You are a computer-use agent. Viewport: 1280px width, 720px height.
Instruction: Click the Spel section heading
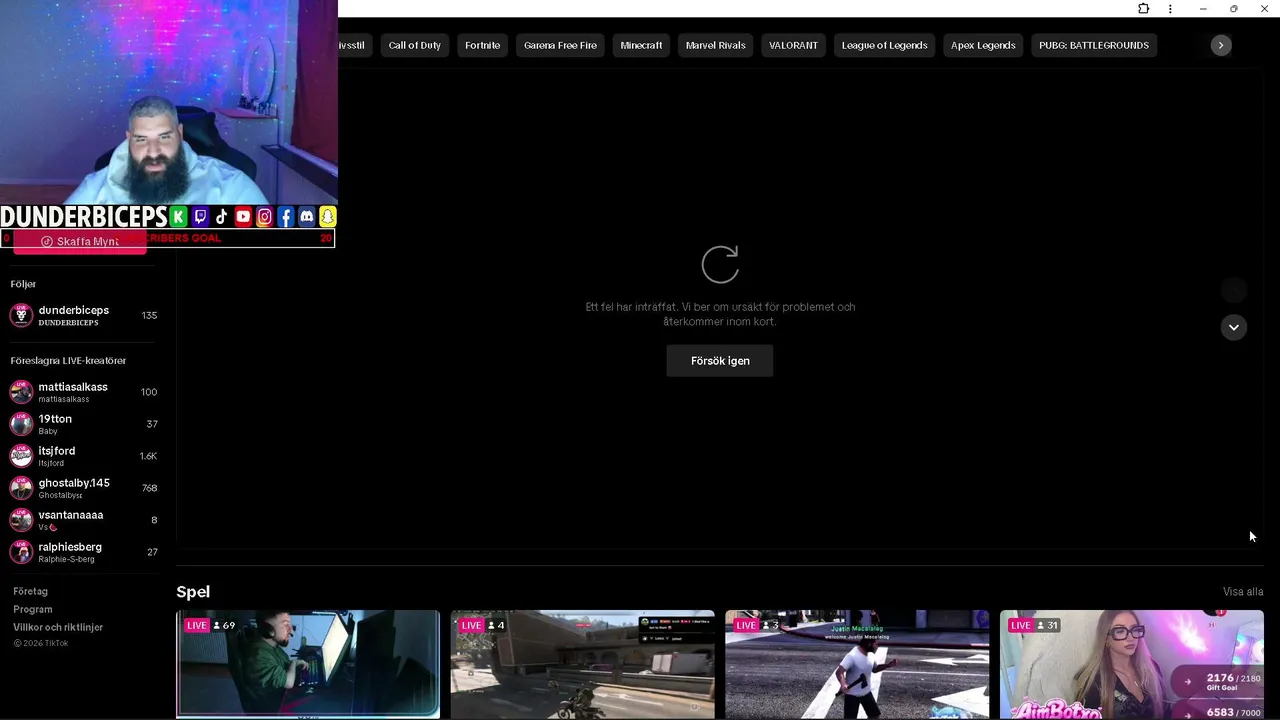pyautogui.click(x=193, y=592)
